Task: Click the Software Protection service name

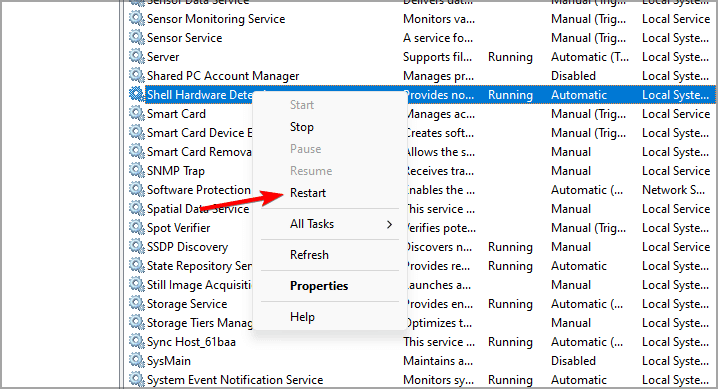Action: pos(199,189)
